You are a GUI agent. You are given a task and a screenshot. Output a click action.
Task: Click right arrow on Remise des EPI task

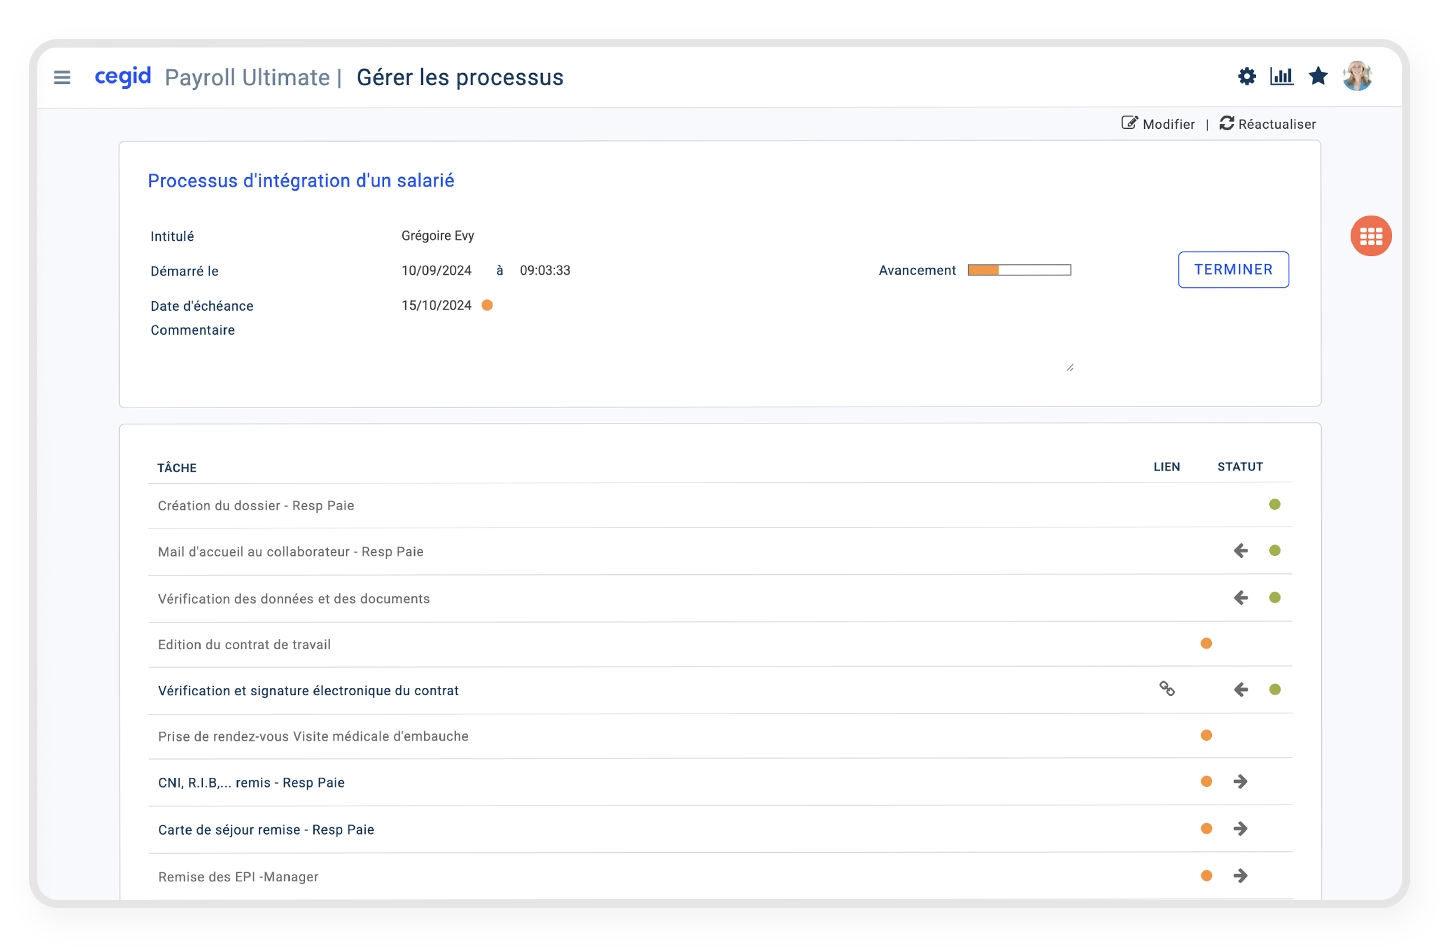tap(1241, 876)
